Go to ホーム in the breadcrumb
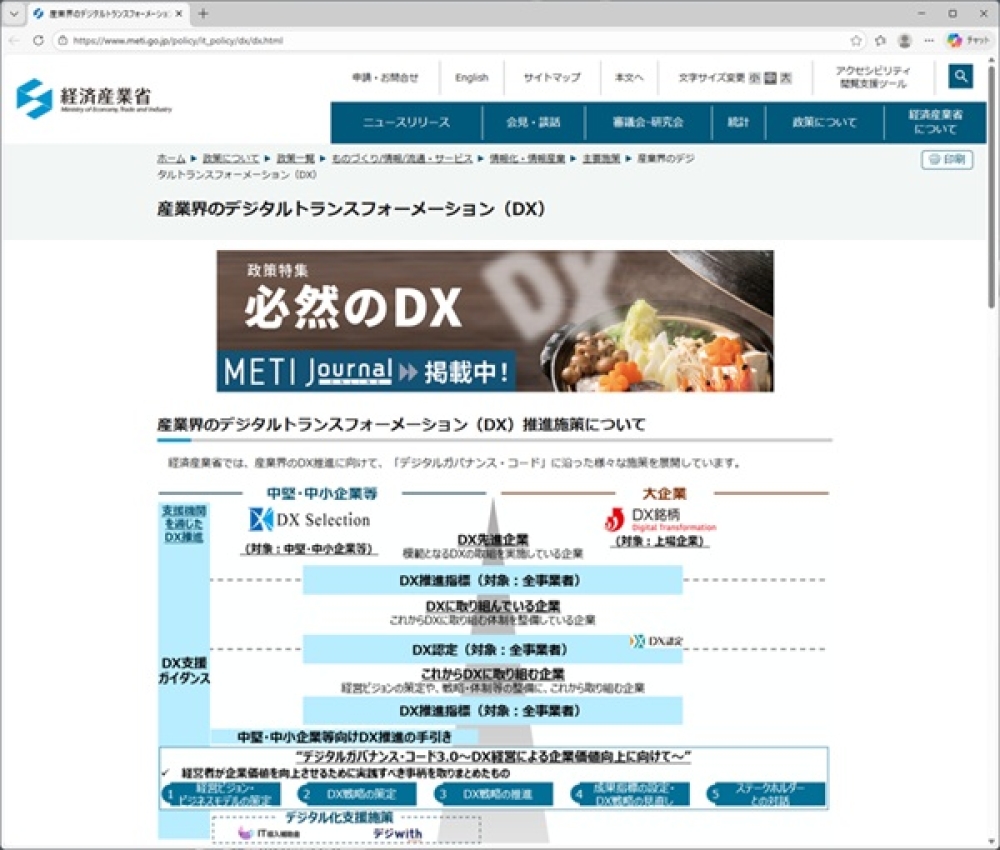Viewport: 1000px width, 850px height. [x=171, y=159]
